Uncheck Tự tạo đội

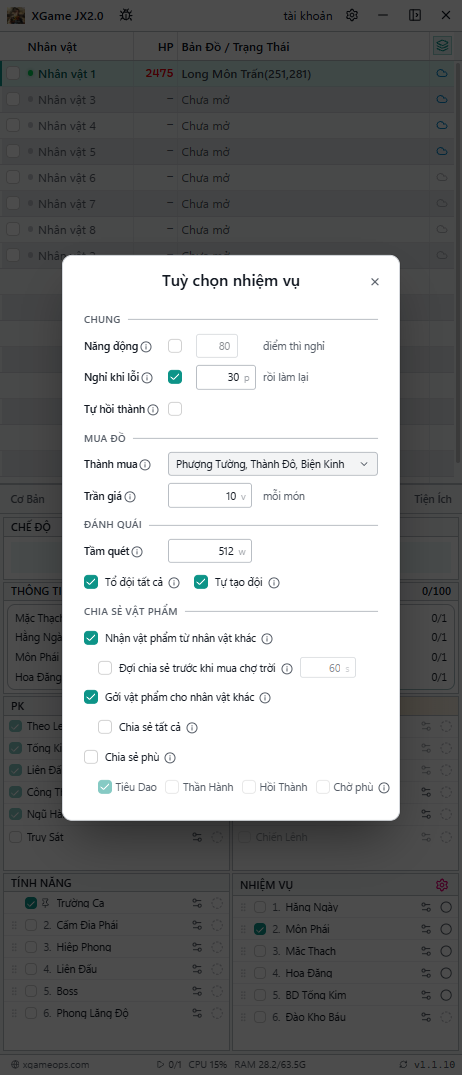point(201,582)
